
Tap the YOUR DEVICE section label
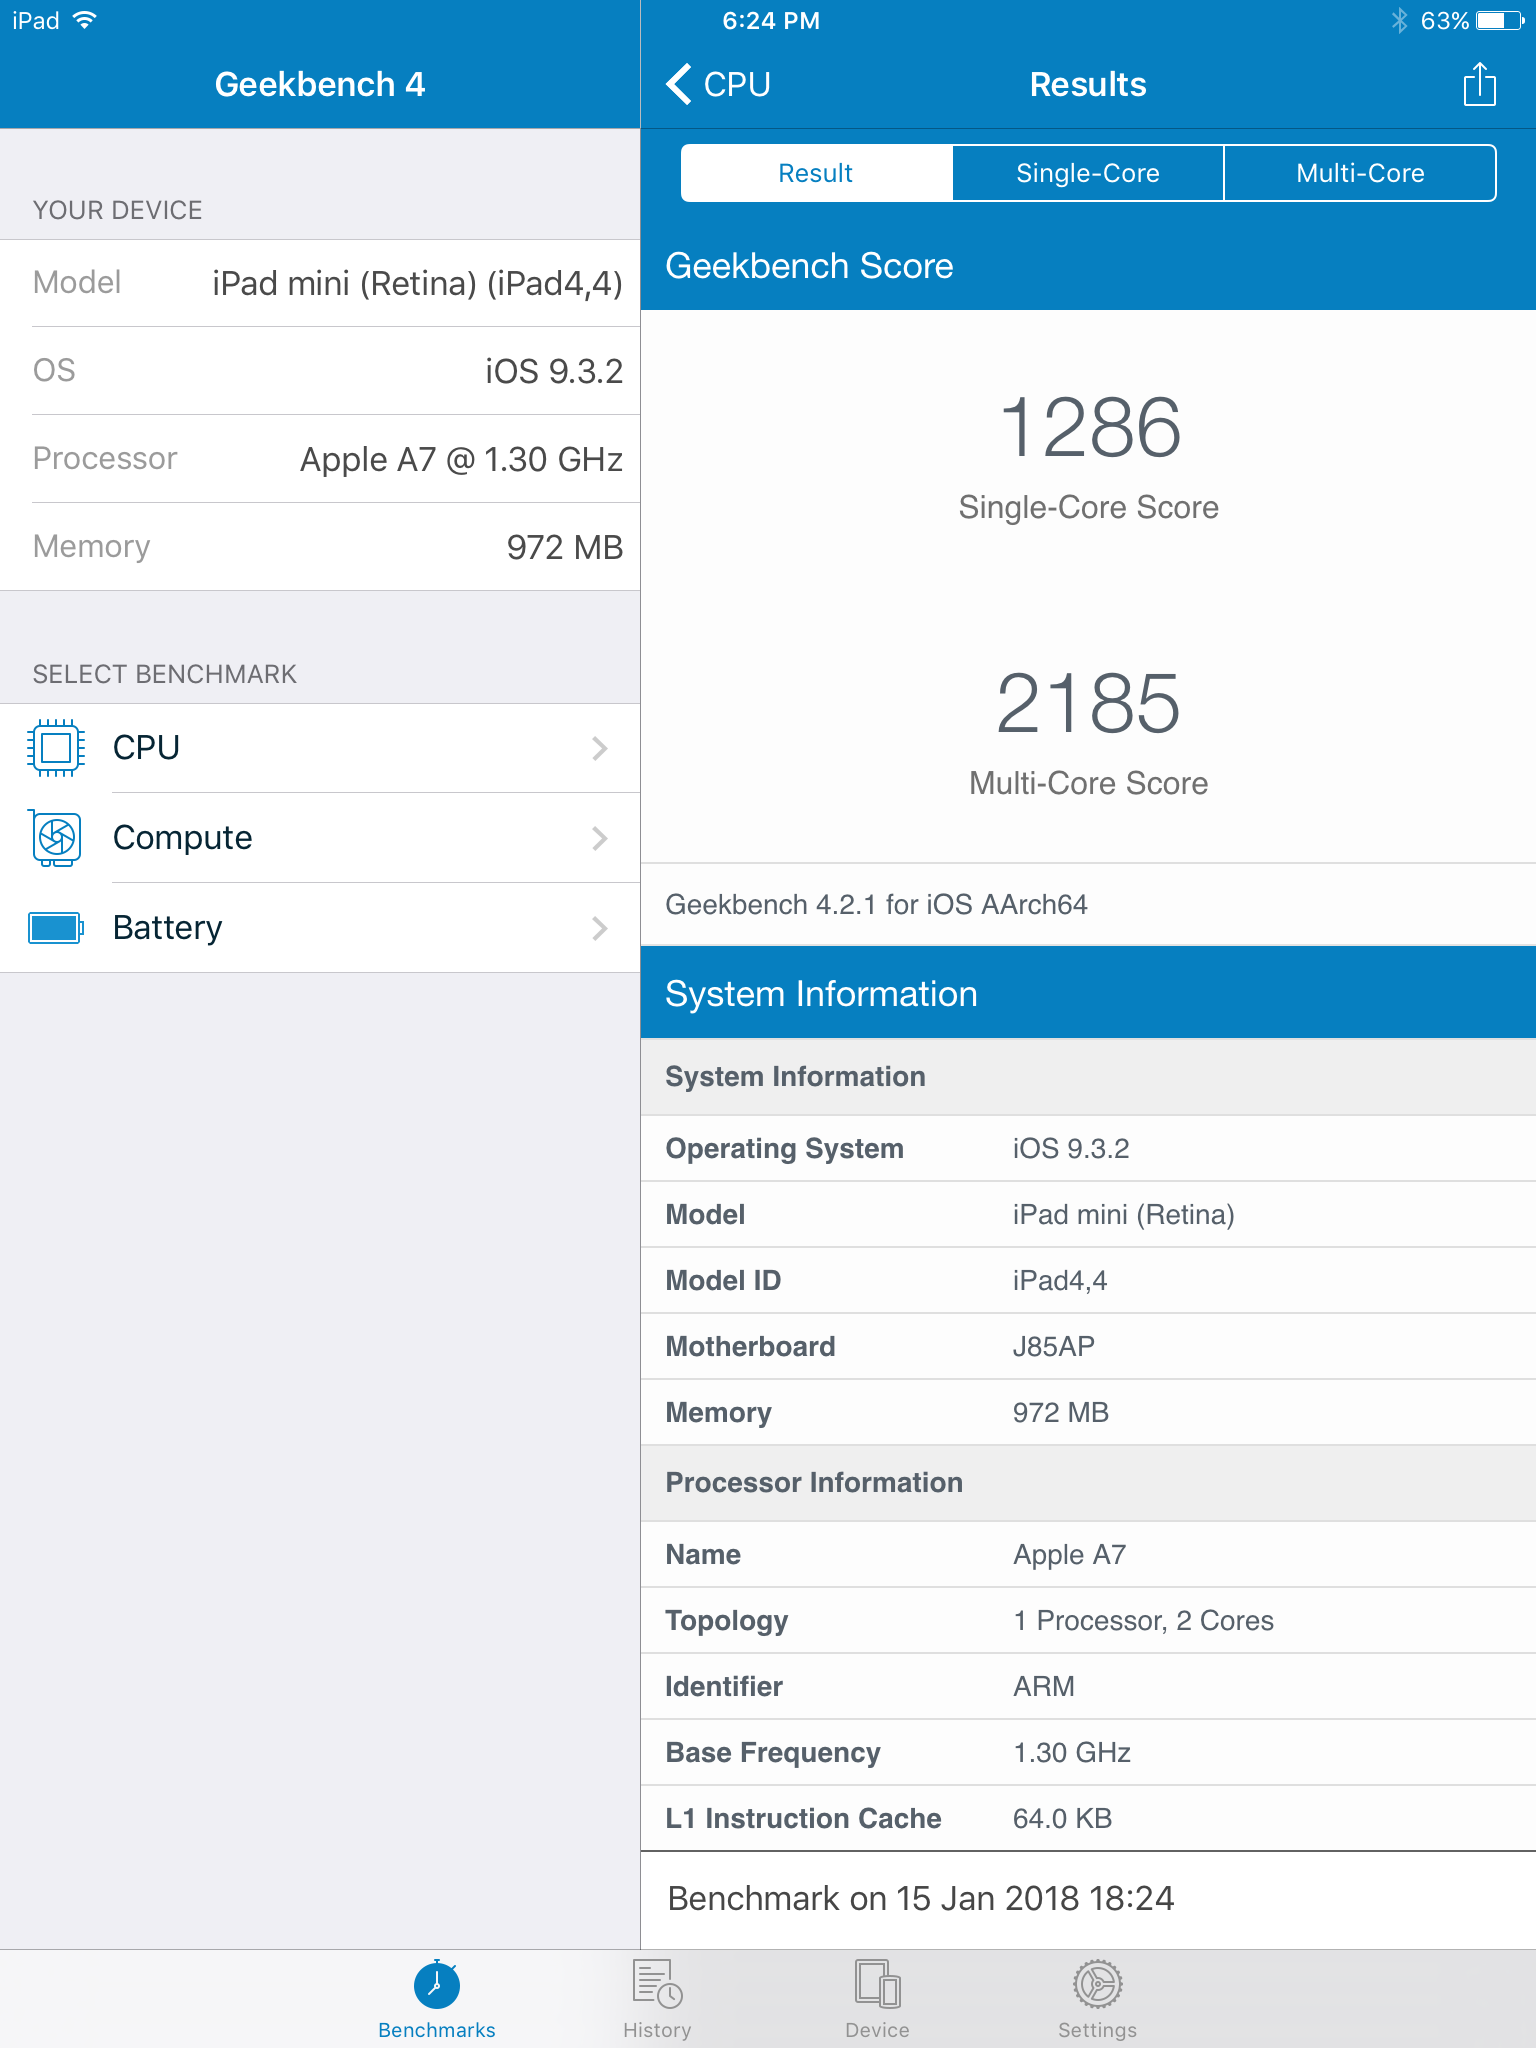point(118,210)
